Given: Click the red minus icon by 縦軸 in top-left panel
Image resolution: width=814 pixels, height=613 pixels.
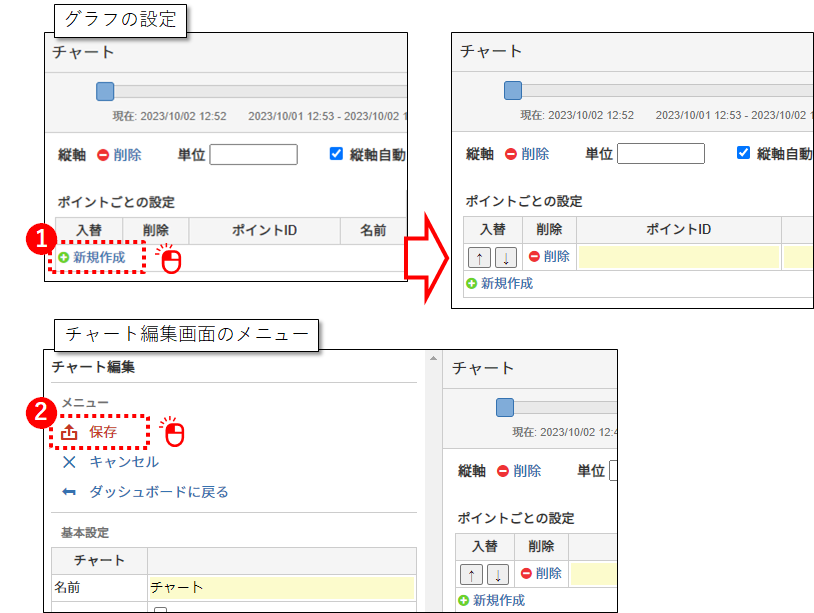Looking at the screenshot, I should pos(103,155).
